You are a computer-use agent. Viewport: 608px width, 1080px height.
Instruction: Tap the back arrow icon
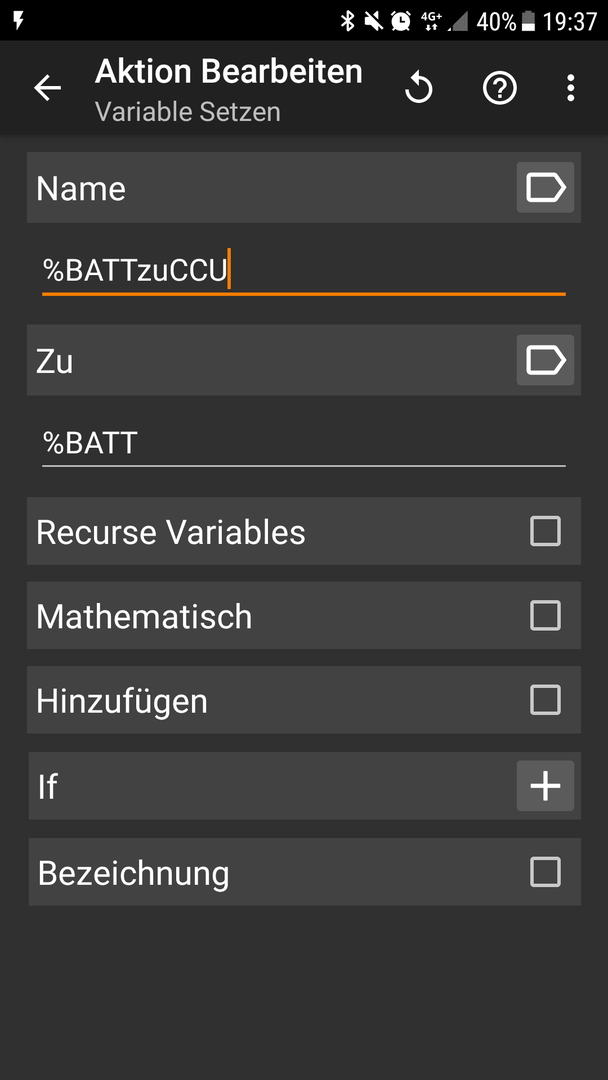click(48, 88)
